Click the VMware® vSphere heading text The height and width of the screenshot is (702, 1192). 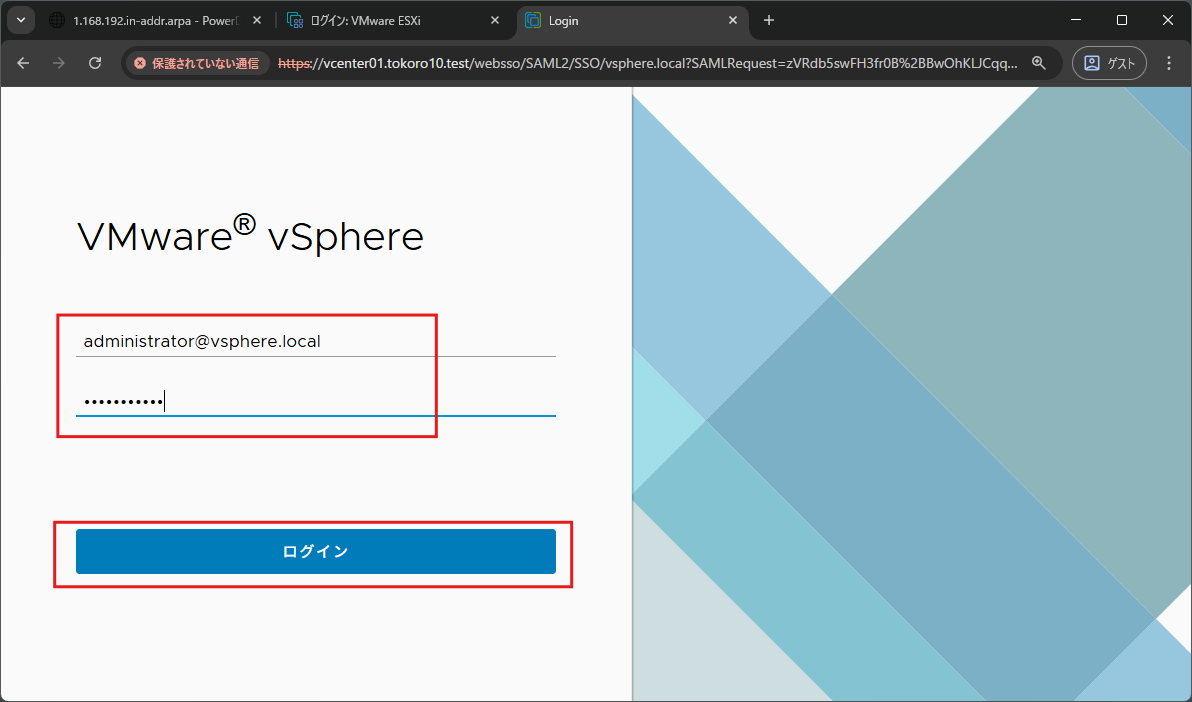[250, 234]
